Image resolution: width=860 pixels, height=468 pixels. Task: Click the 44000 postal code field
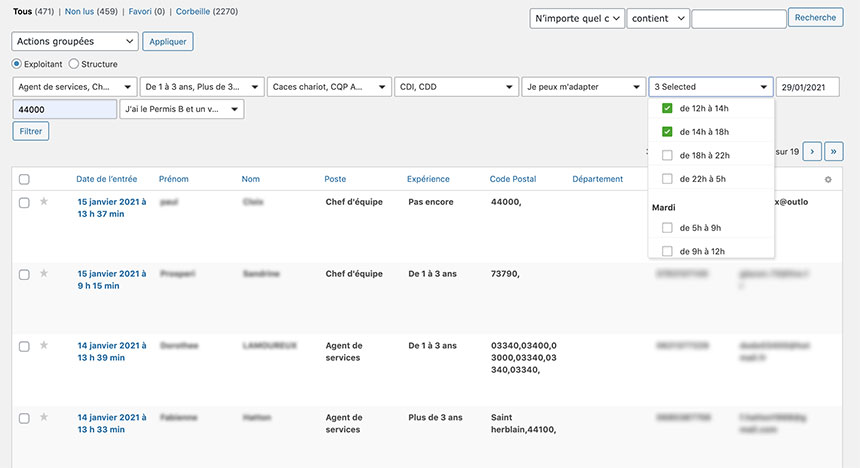[x=65, y=109]
